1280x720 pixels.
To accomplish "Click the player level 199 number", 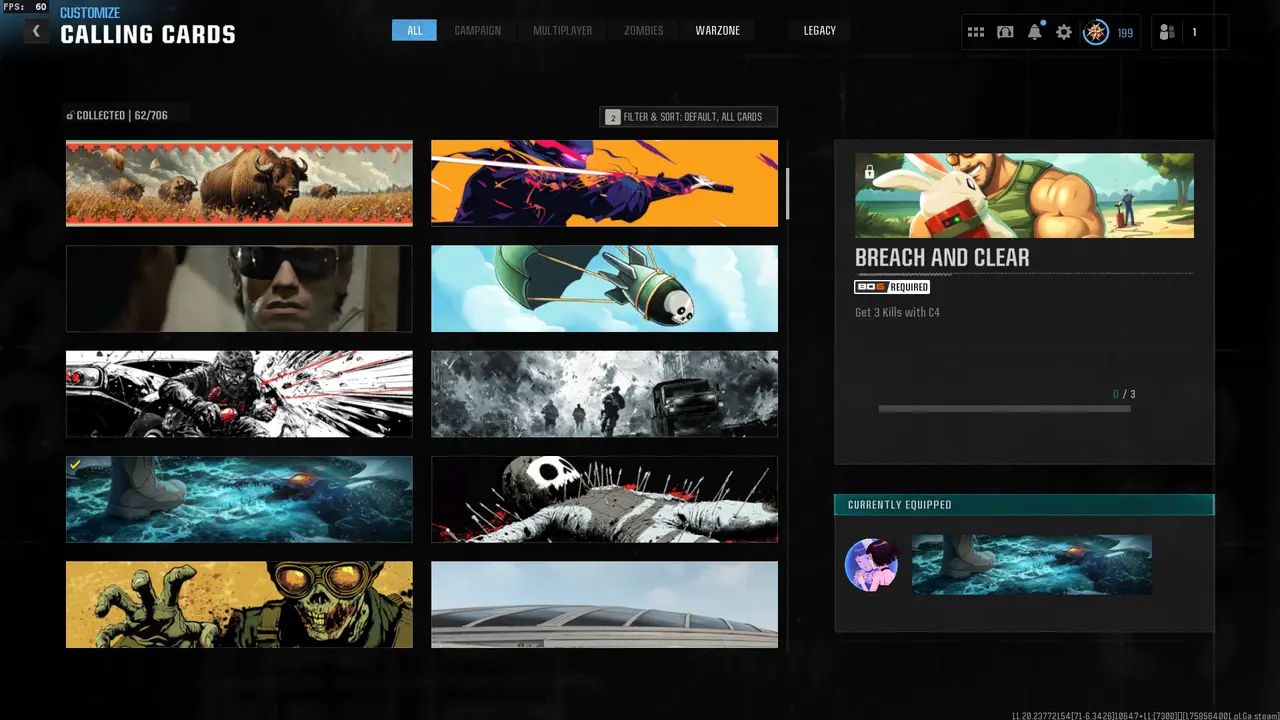I will pos(1125,33).
